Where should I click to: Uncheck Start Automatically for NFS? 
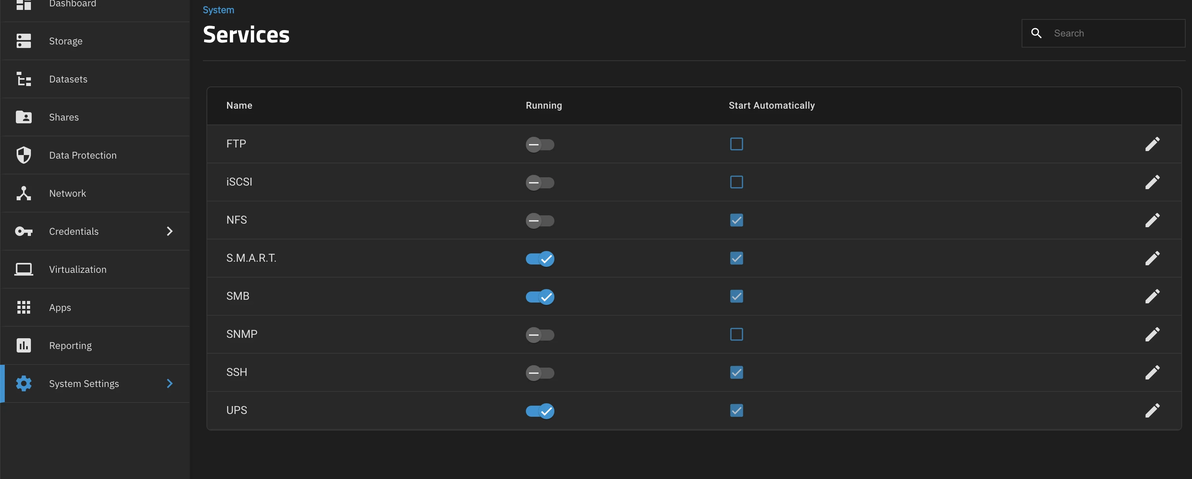click(x=737, y=220)
